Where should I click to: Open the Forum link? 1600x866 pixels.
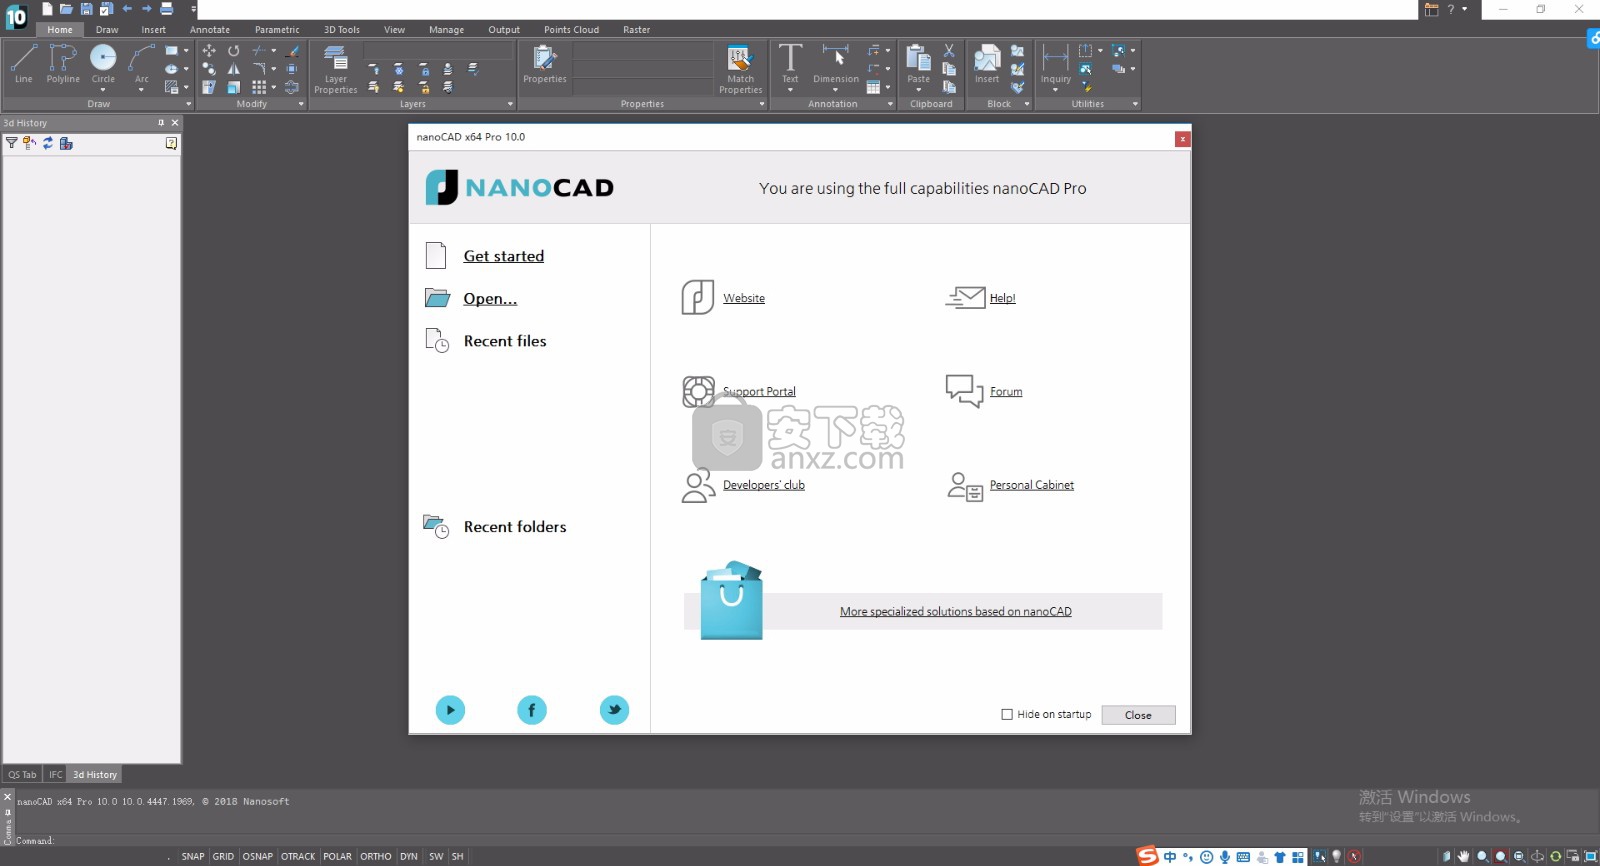pos(1006,391)
